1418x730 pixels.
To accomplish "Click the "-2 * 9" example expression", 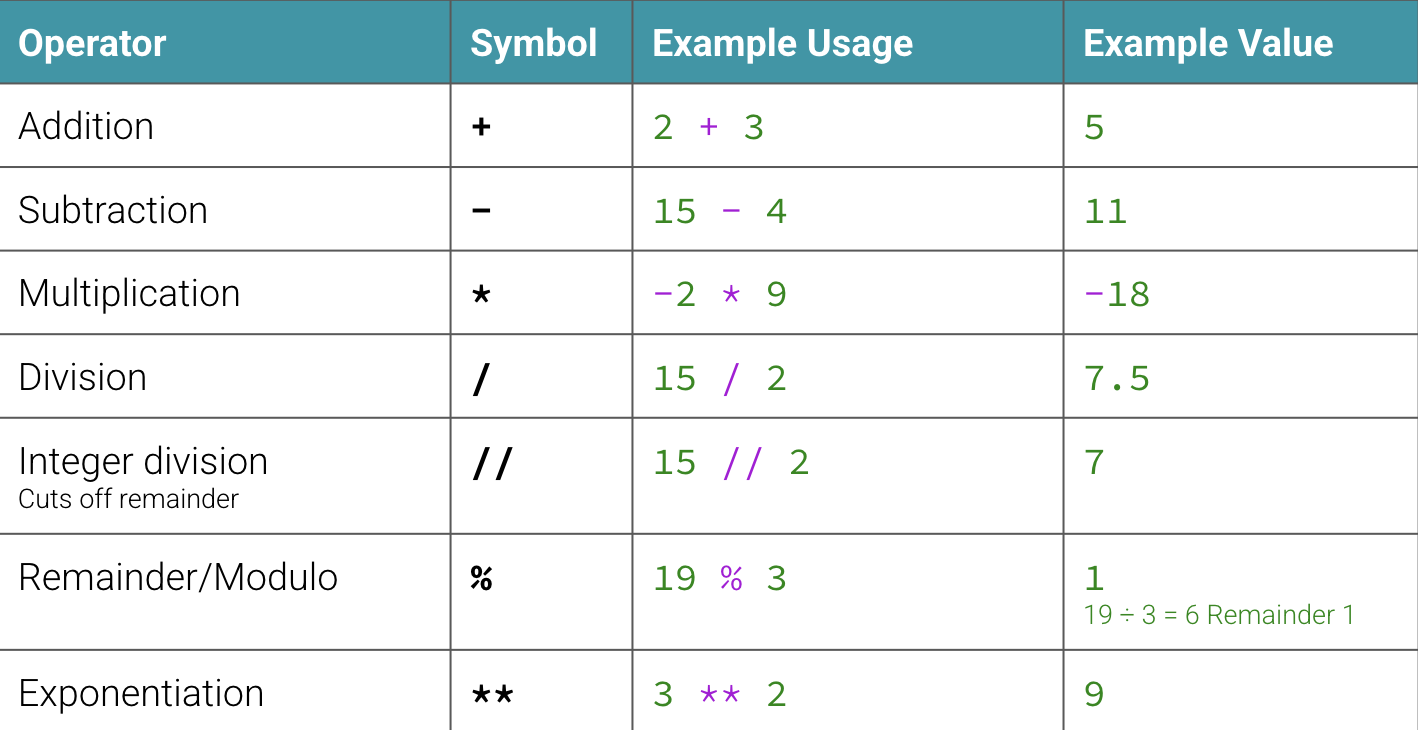I will 719,295.
